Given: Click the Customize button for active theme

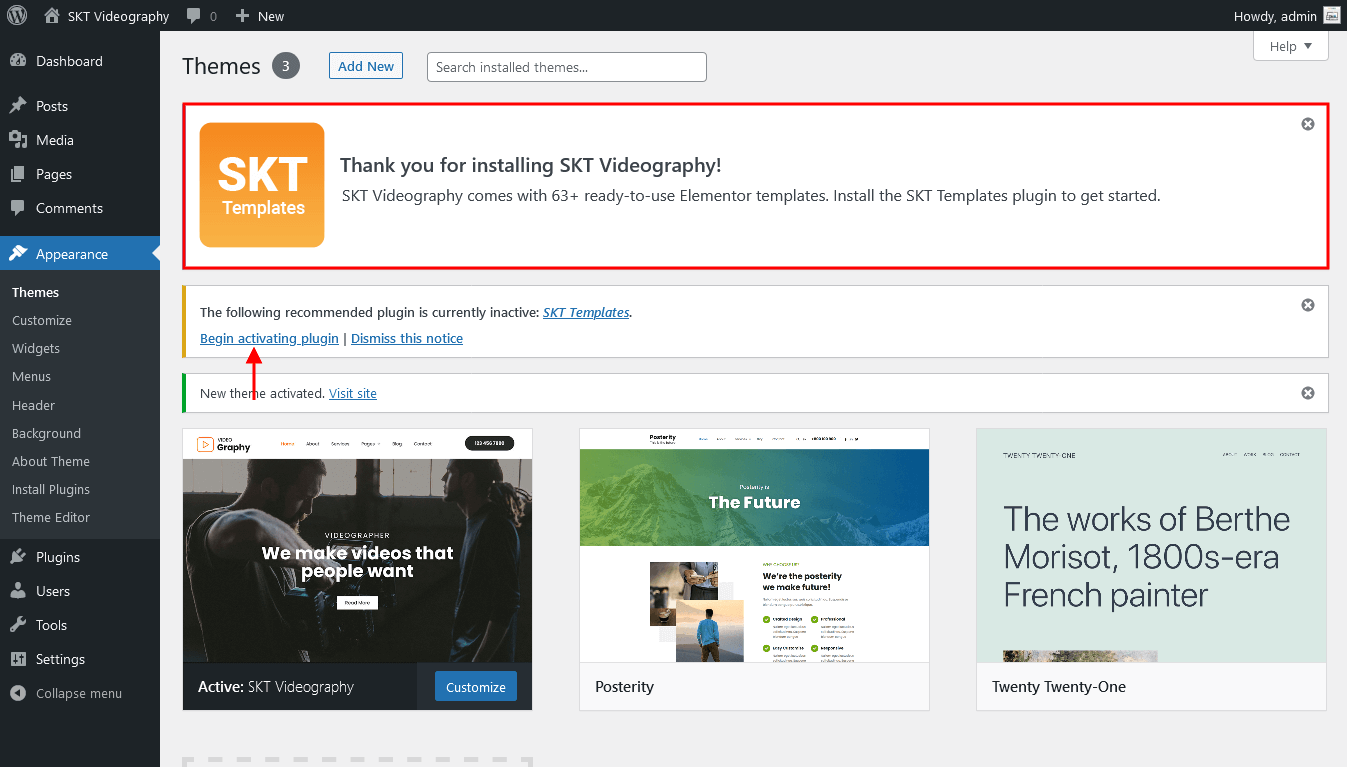Looking at the screenshot, I should [476, 687].
